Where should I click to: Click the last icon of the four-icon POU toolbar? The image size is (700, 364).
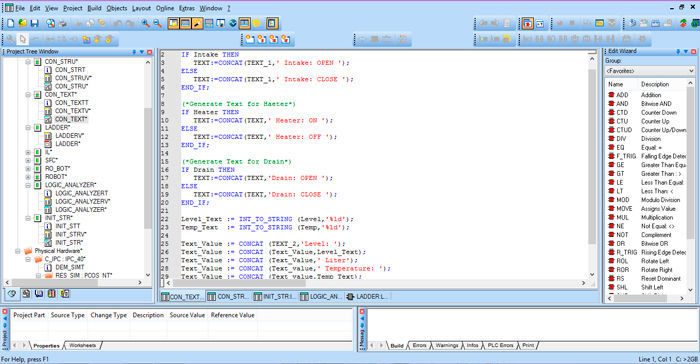(285, 39)
